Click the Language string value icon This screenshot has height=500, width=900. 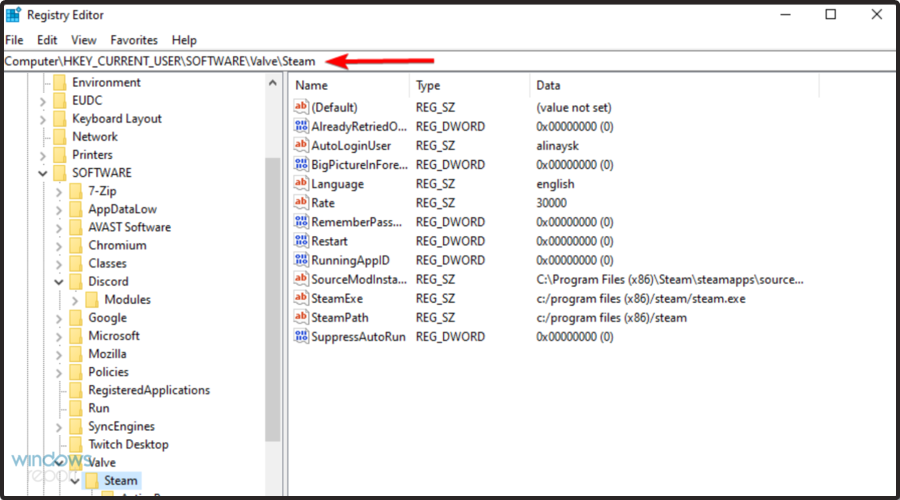click(301, 183)
